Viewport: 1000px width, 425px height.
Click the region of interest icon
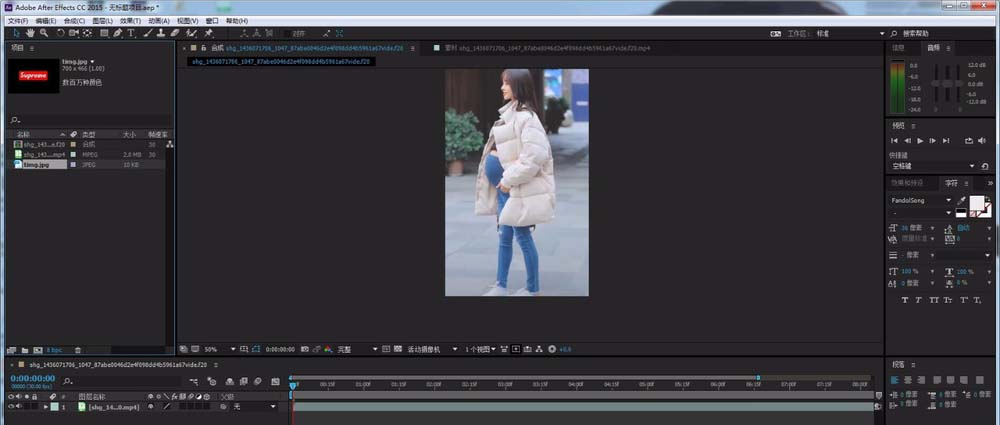point(386,349)
